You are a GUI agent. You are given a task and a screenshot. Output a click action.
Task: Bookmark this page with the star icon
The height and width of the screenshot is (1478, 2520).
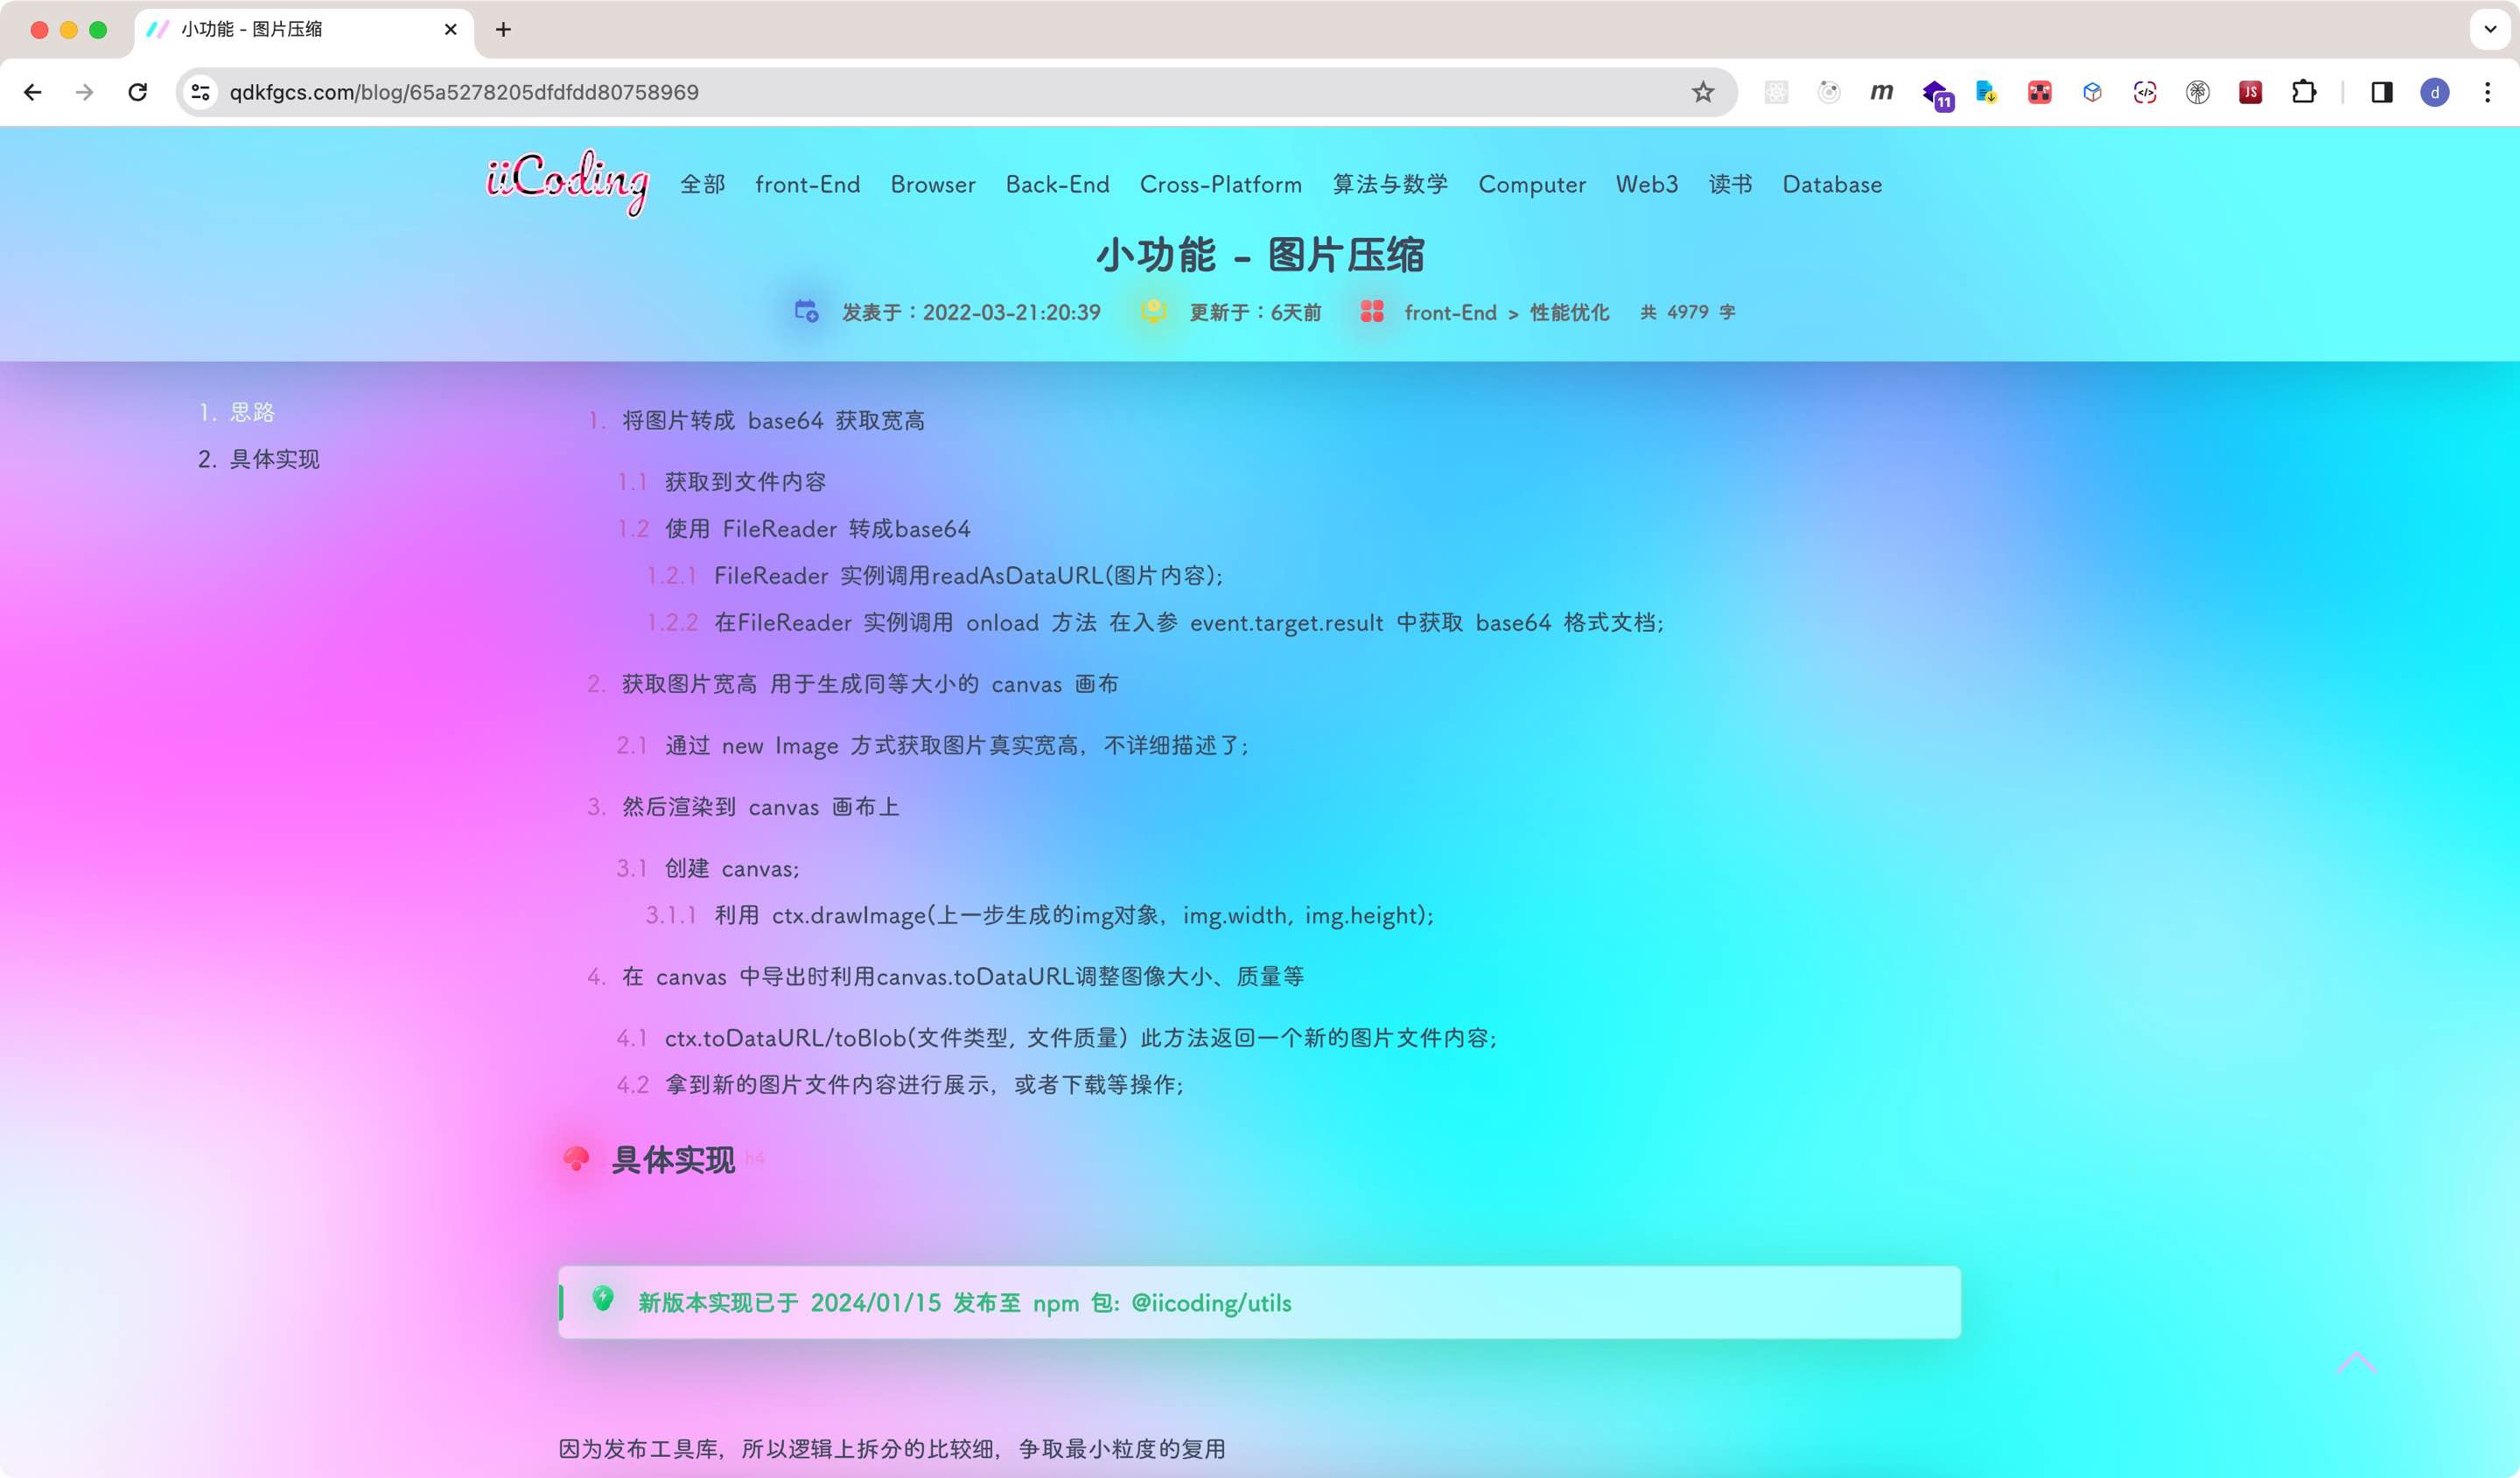pos(1702,92)
